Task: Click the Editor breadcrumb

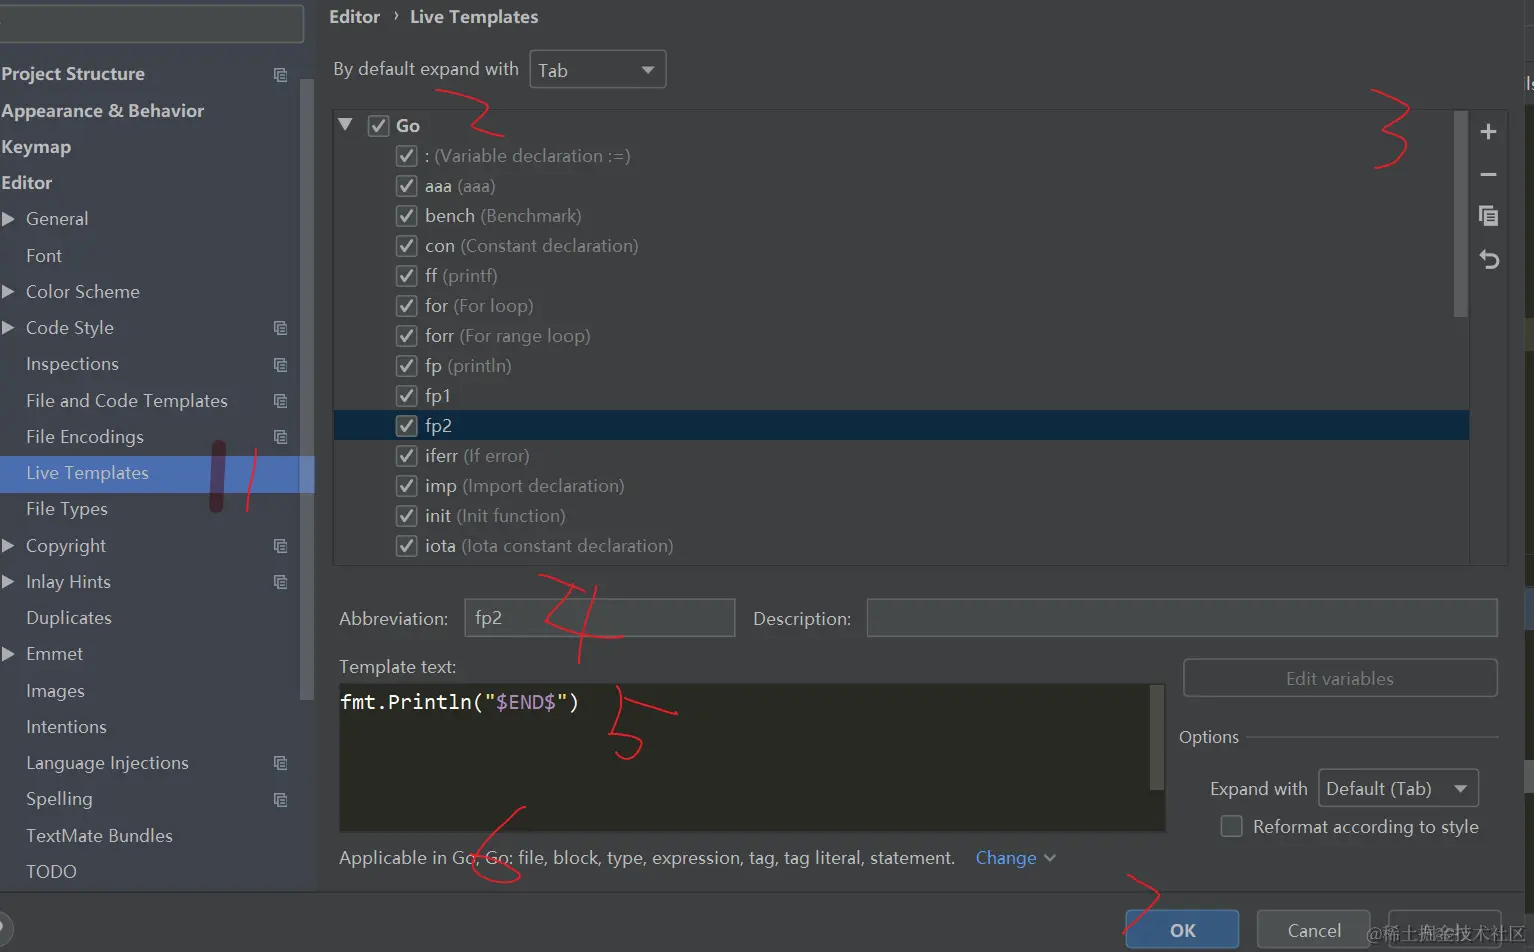Action: click(354, 17)
